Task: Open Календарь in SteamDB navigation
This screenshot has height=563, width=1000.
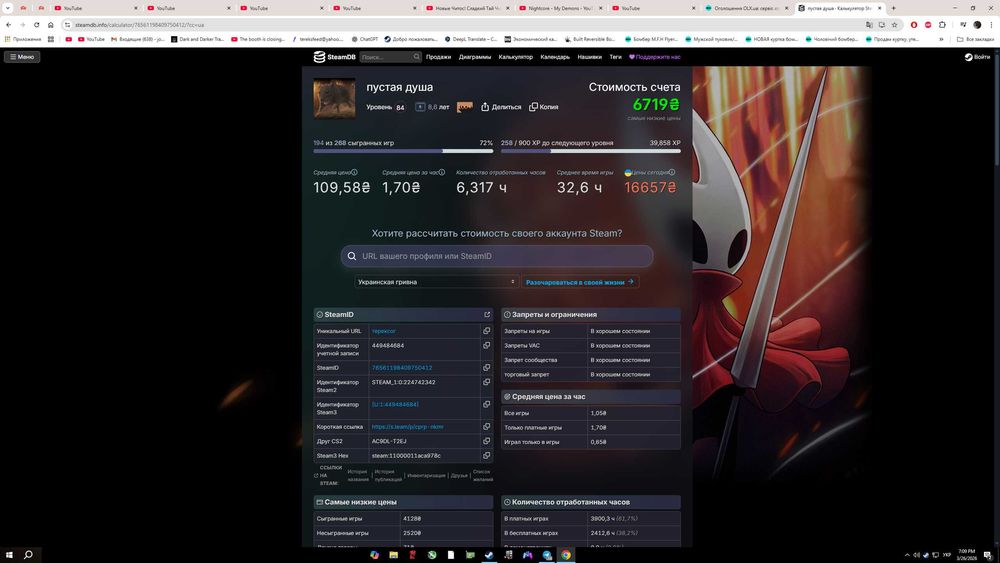Action: [555, 57]
